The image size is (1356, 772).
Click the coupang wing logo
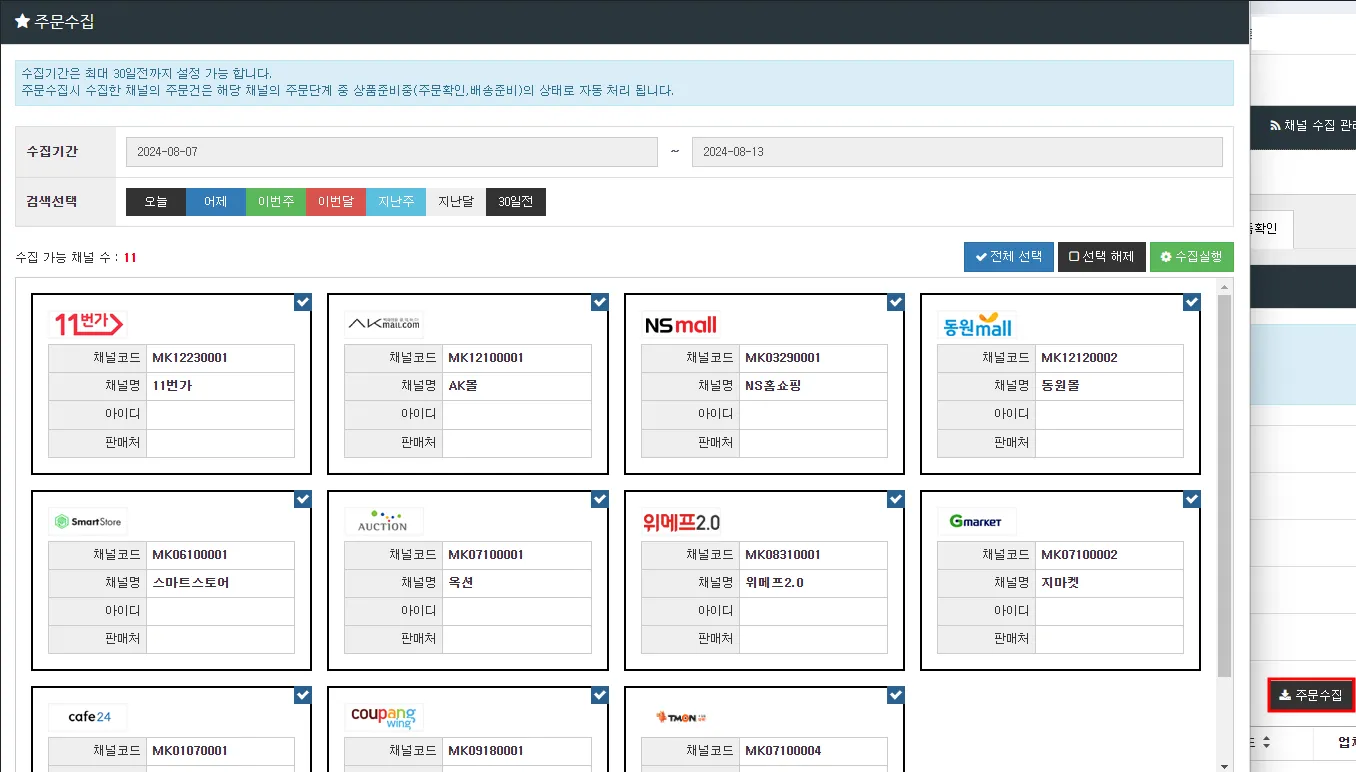point(384,717)
